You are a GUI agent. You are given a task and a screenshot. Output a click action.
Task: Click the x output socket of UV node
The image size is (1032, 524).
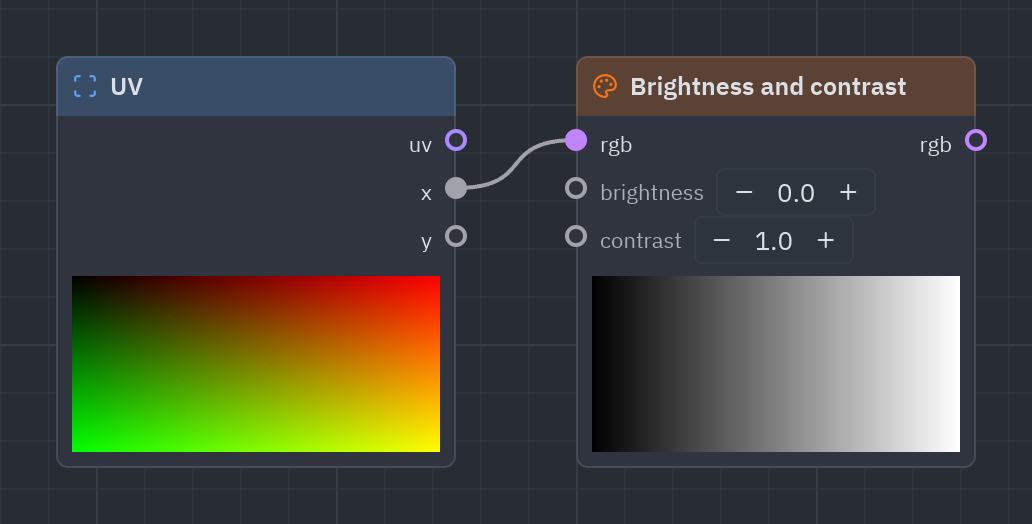click(x=456, y=188)
